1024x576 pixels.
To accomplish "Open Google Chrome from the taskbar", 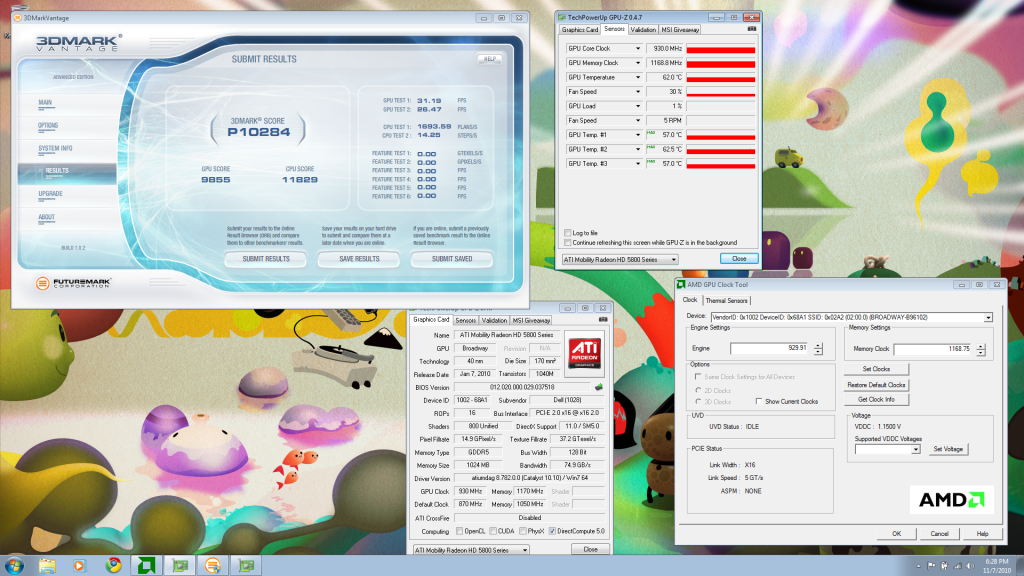I will [114, 566].
